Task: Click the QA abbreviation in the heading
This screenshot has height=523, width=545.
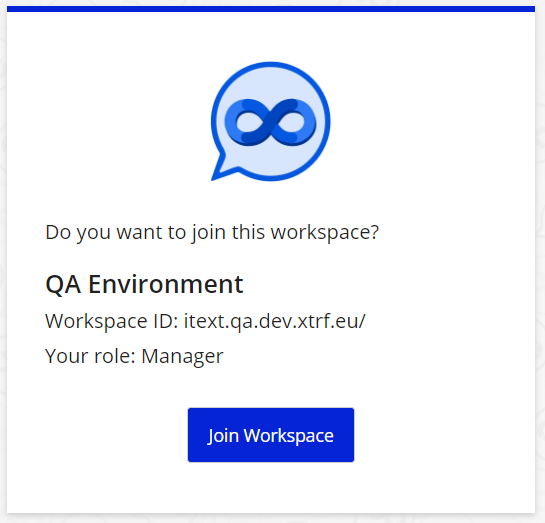Action: pyautogui.click(x=63, y=284)
